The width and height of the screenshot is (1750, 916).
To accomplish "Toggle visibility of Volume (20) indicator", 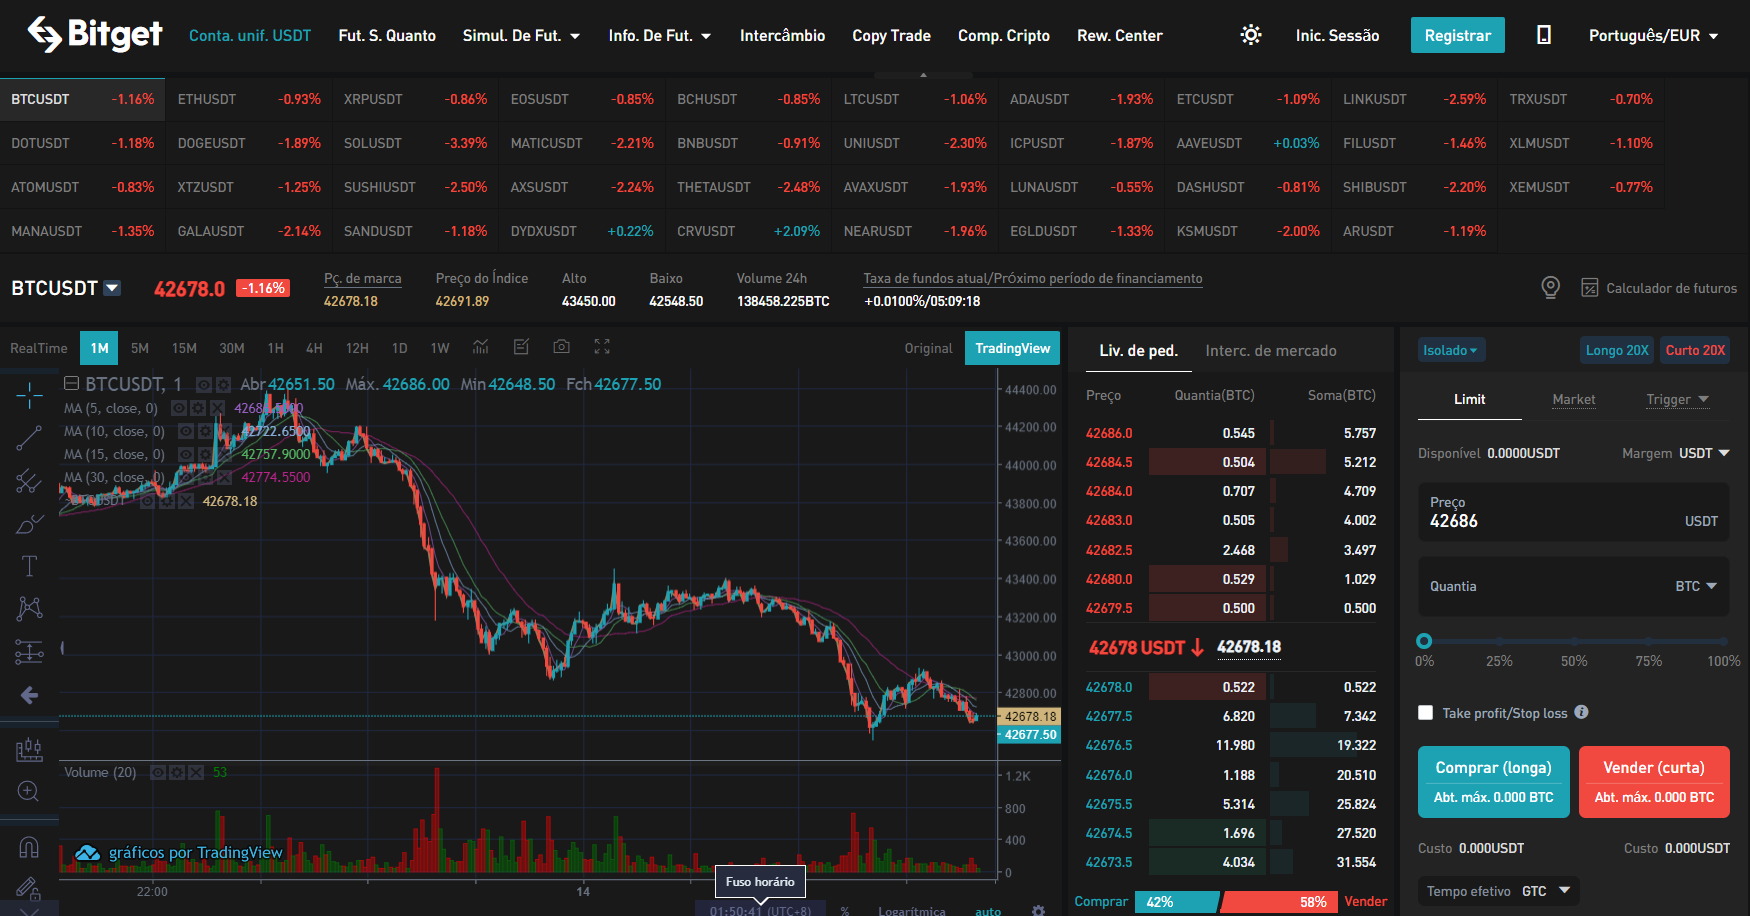I will click(x=158, y=772).
